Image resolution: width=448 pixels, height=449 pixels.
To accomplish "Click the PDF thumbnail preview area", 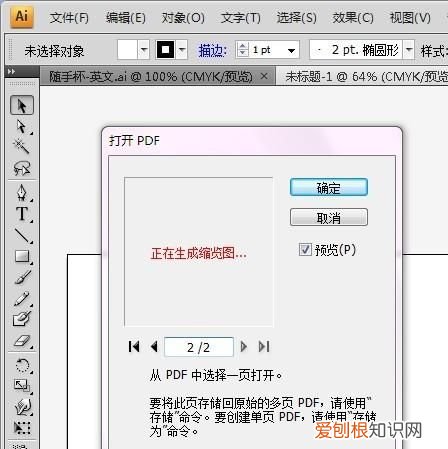I will (x=199, y=252).
